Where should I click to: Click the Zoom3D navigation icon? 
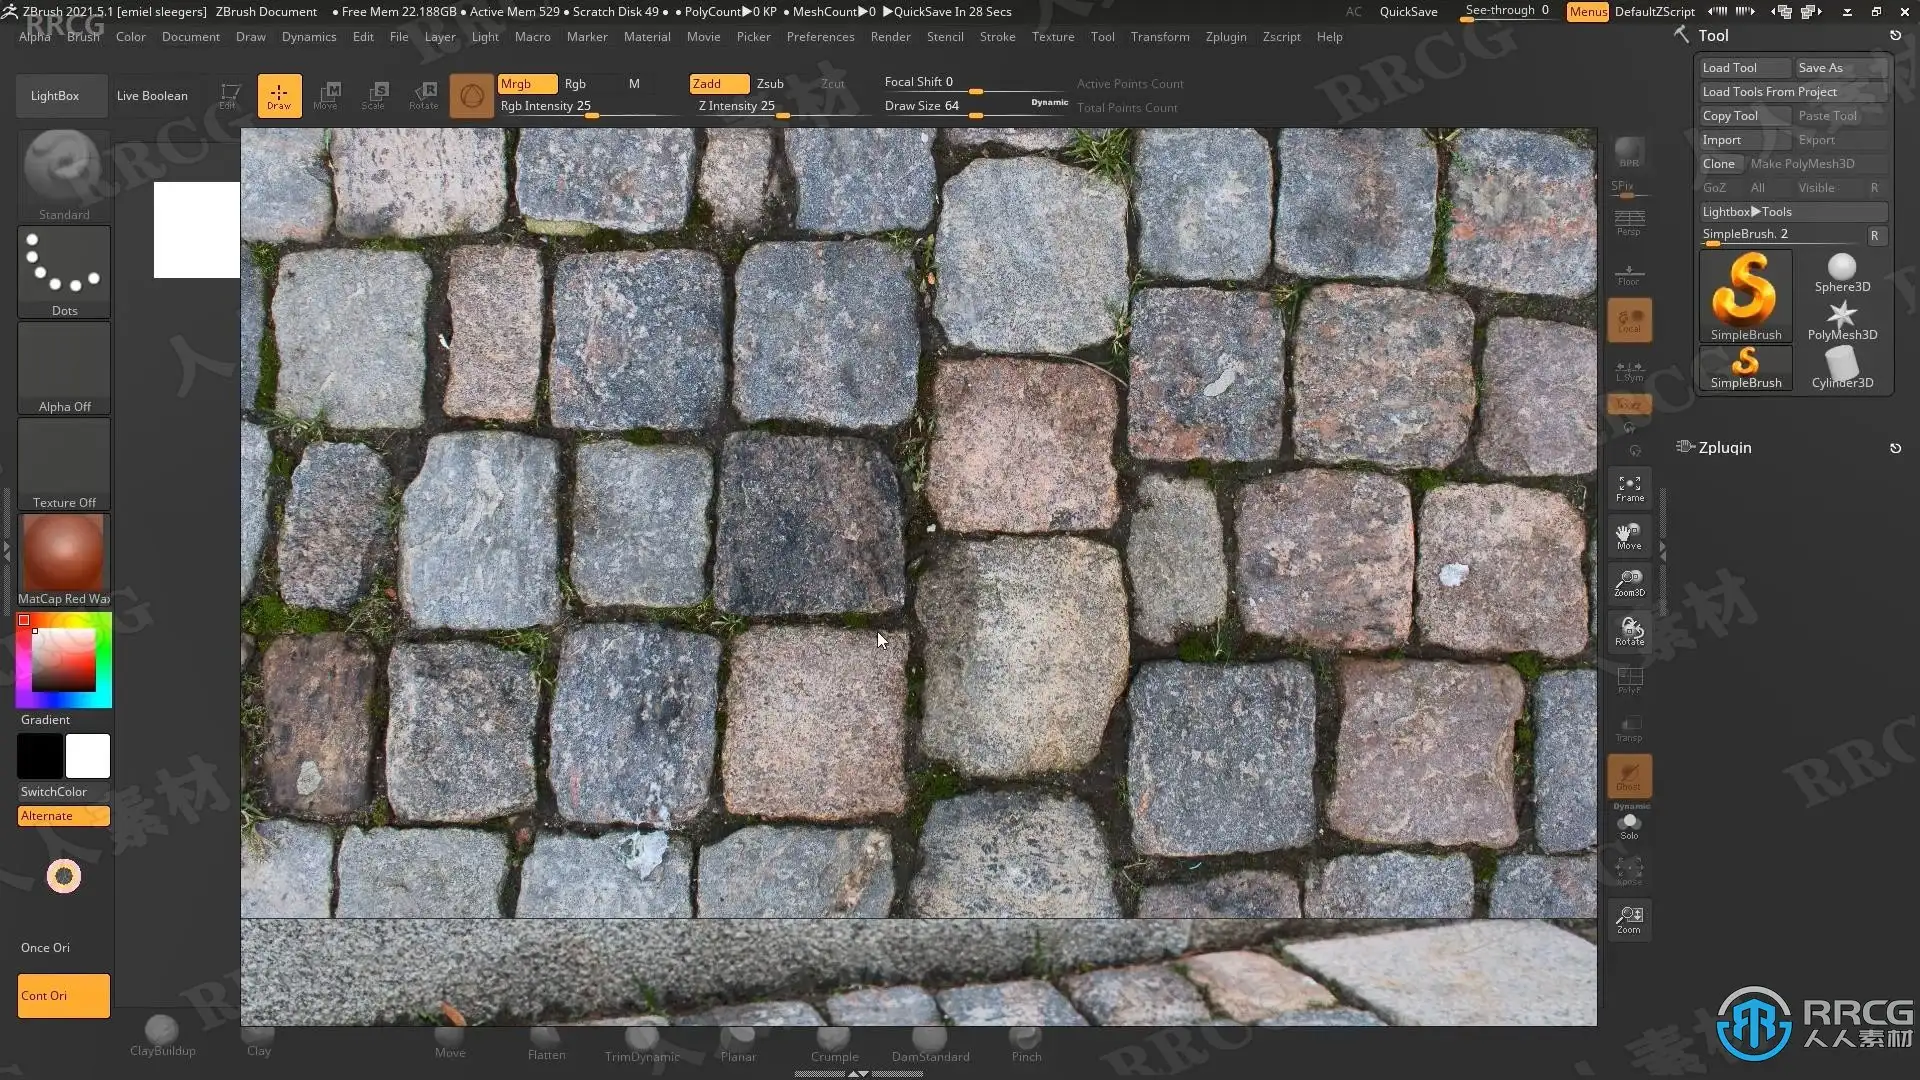pos(1629,583)
